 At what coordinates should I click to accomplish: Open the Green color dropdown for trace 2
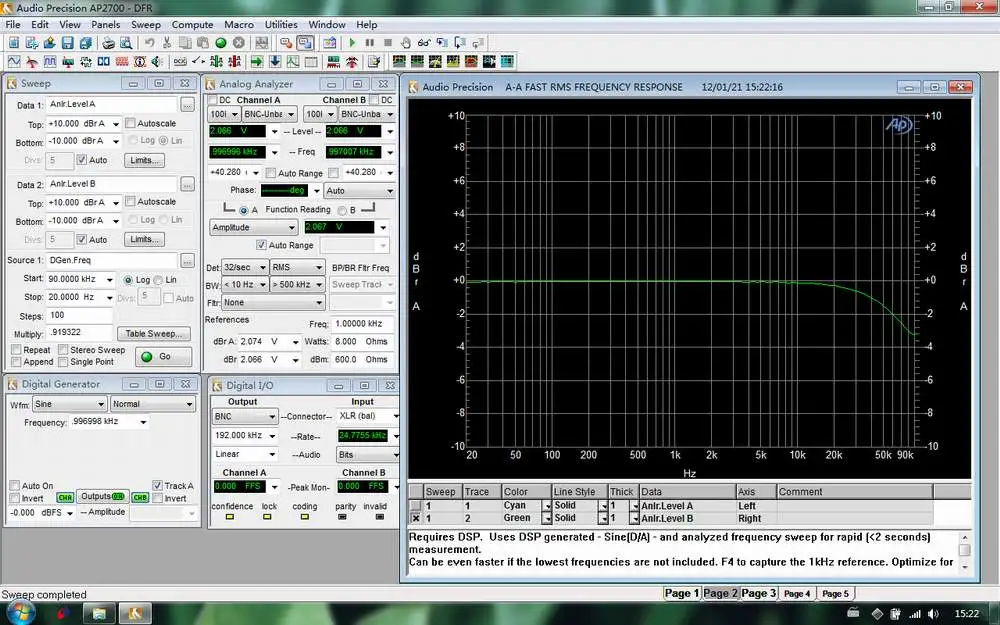point(546,518)
